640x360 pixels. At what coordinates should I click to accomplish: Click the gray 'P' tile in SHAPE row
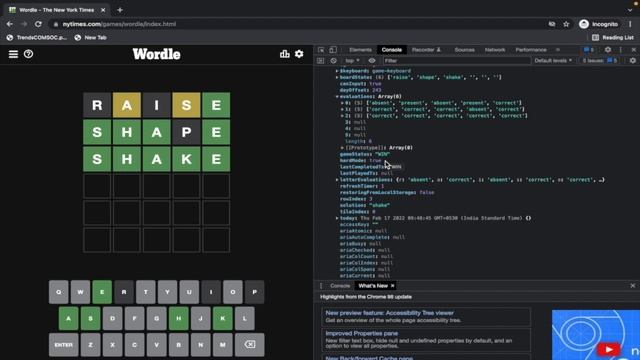(186, 132)
